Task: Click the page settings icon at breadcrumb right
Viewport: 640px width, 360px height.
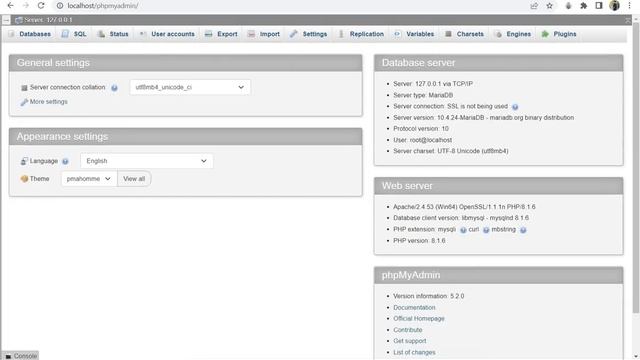Action: tap(628, 20)
